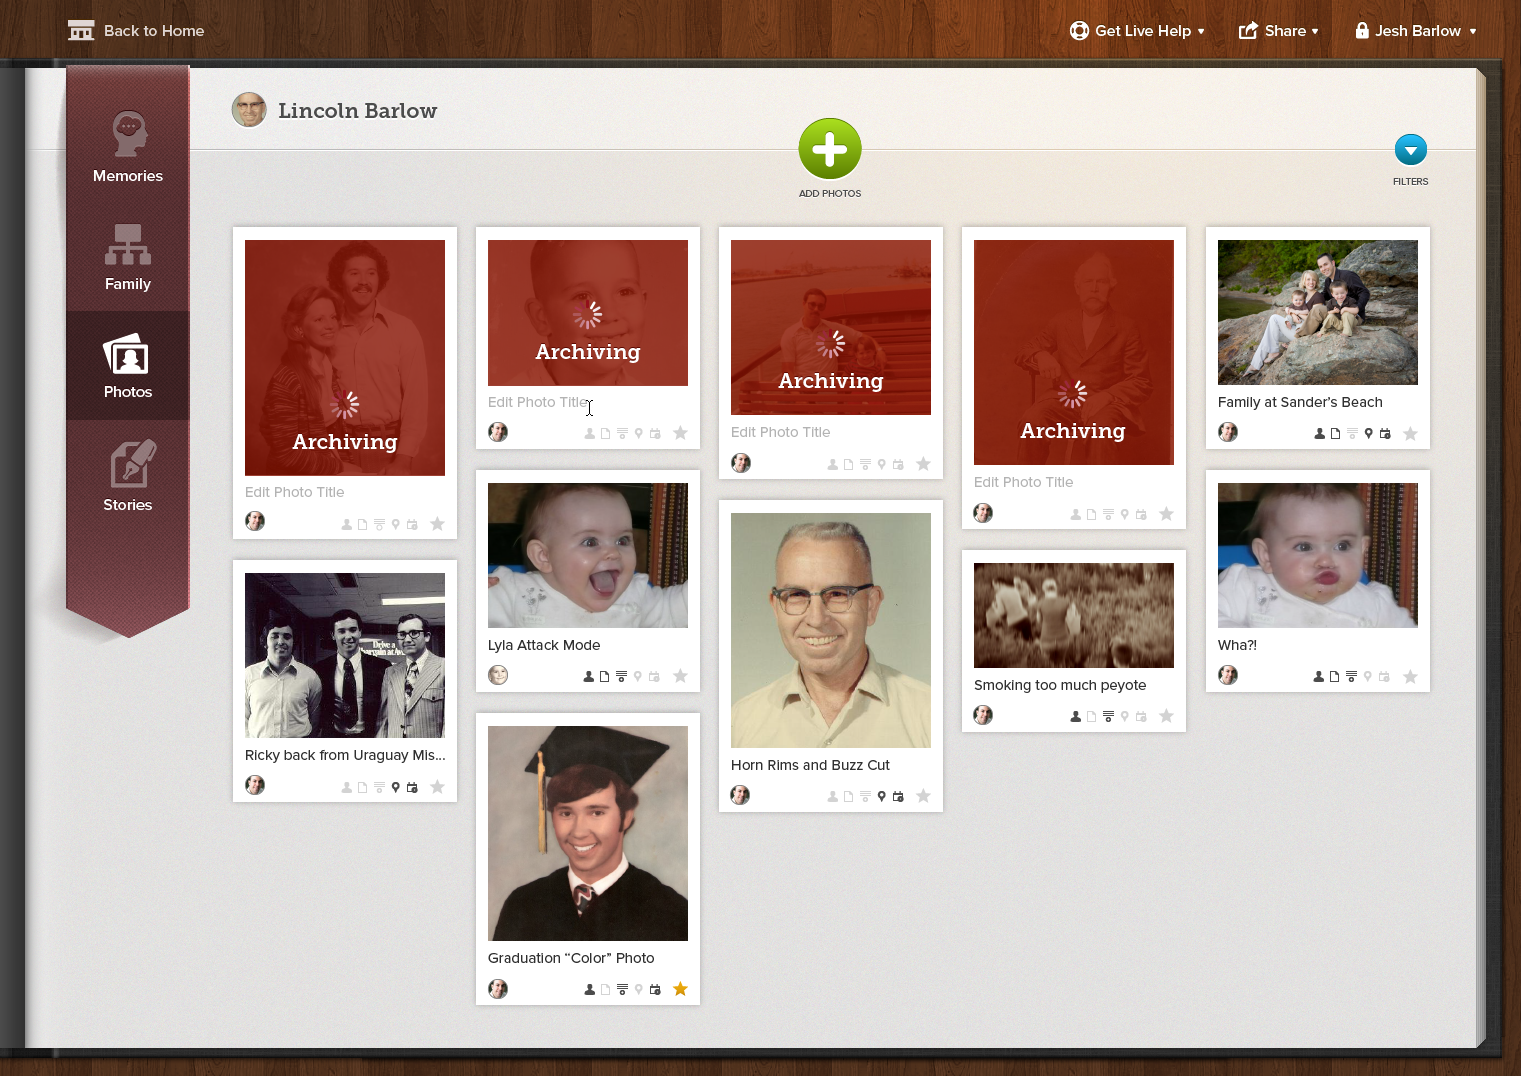Click location pin on Ricky back from Uraguay

(x=395, y=788)
